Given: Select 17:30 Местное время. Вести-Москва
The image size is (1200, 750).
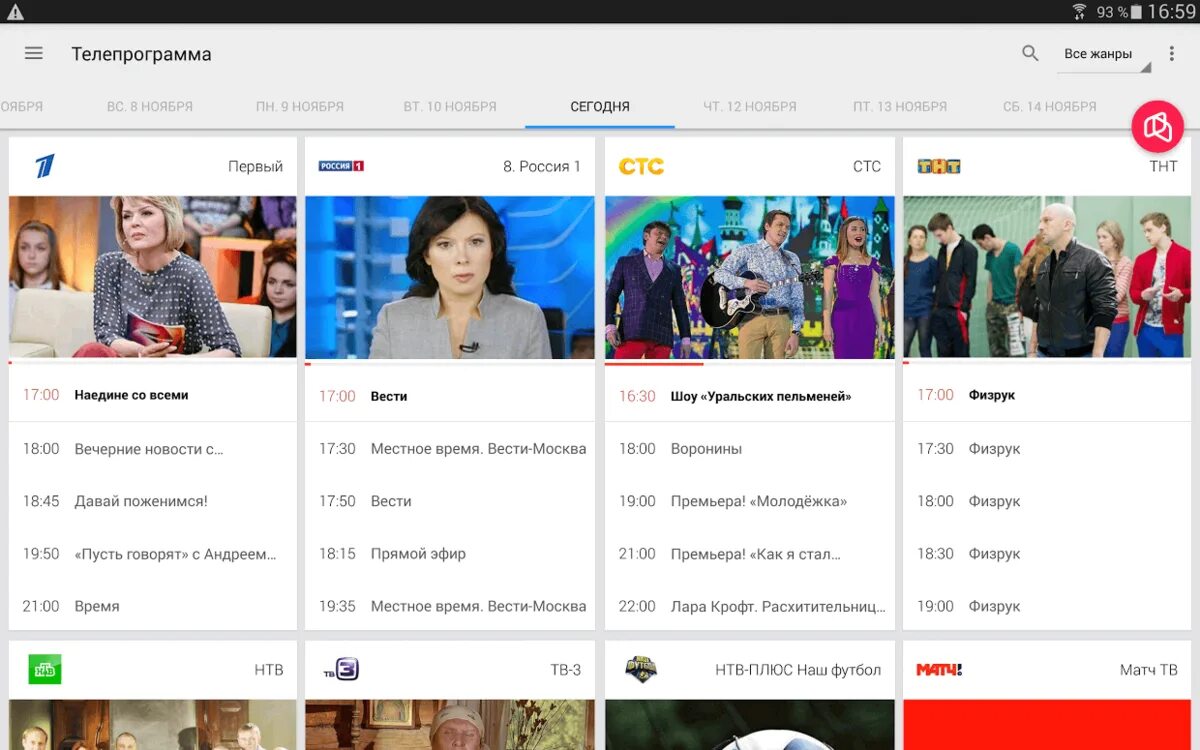Looking at the screenshot, I should tap(450, 449).
